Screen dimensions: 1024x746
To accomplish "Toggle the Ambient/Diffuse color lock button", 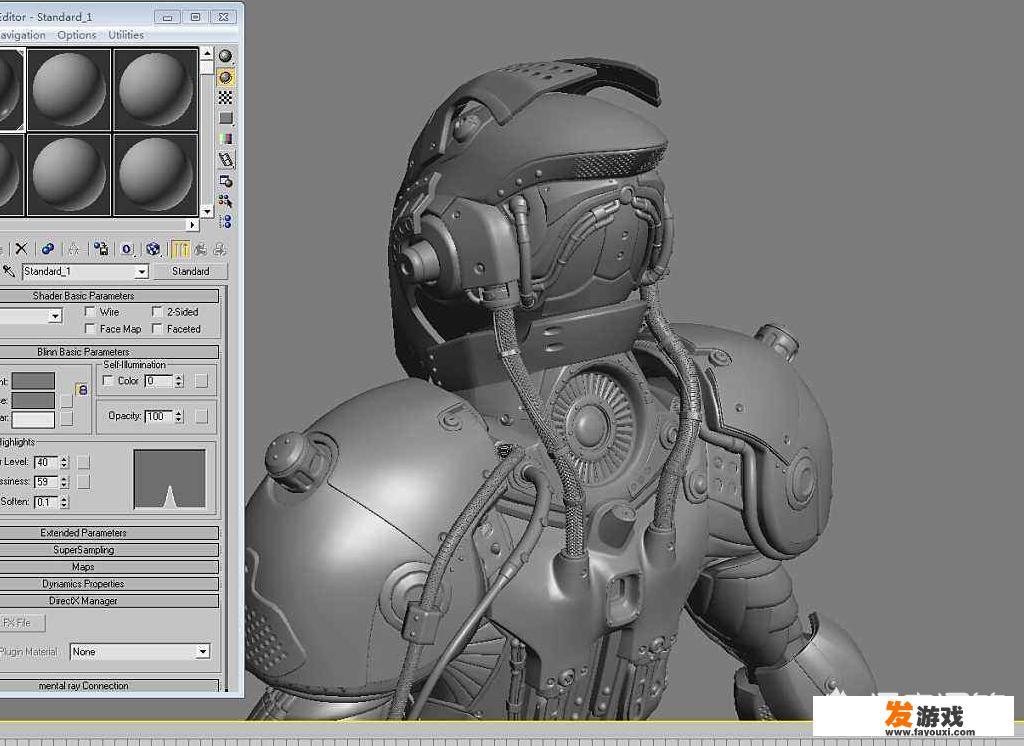I will pos(82,390).
